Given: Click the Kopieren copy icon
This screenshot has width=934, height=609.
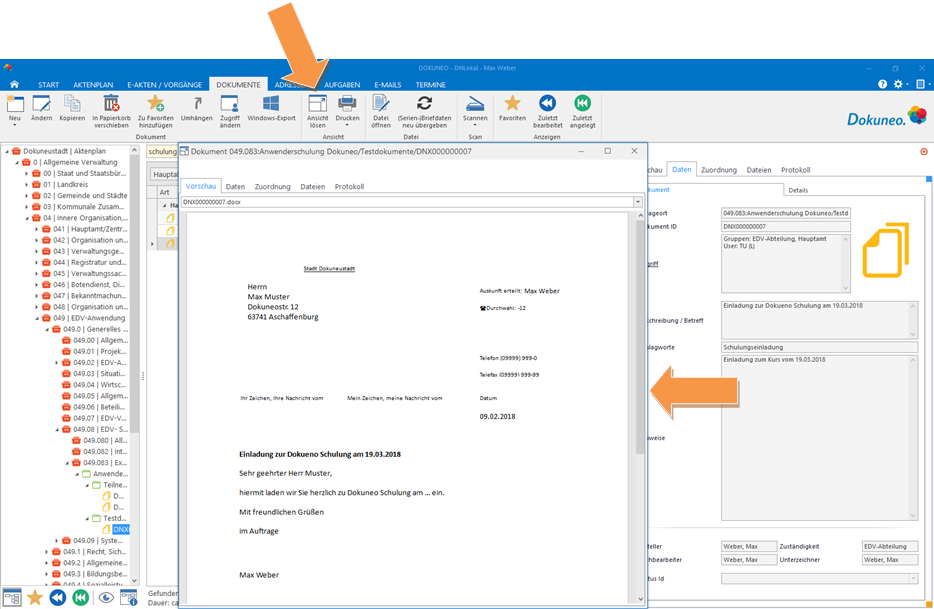Looking at the screenshot, I should click(72, 104).
